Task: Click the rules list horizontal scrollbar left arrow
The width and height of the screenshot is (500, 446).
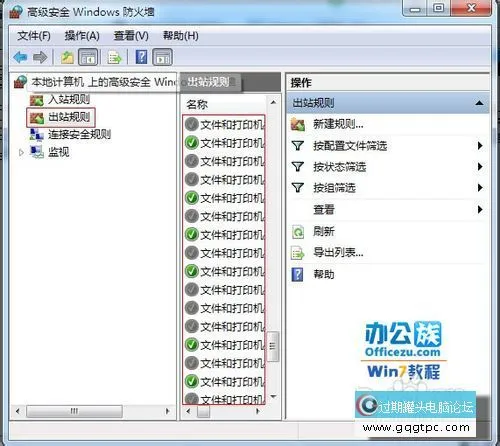Action: pos(188,411)
